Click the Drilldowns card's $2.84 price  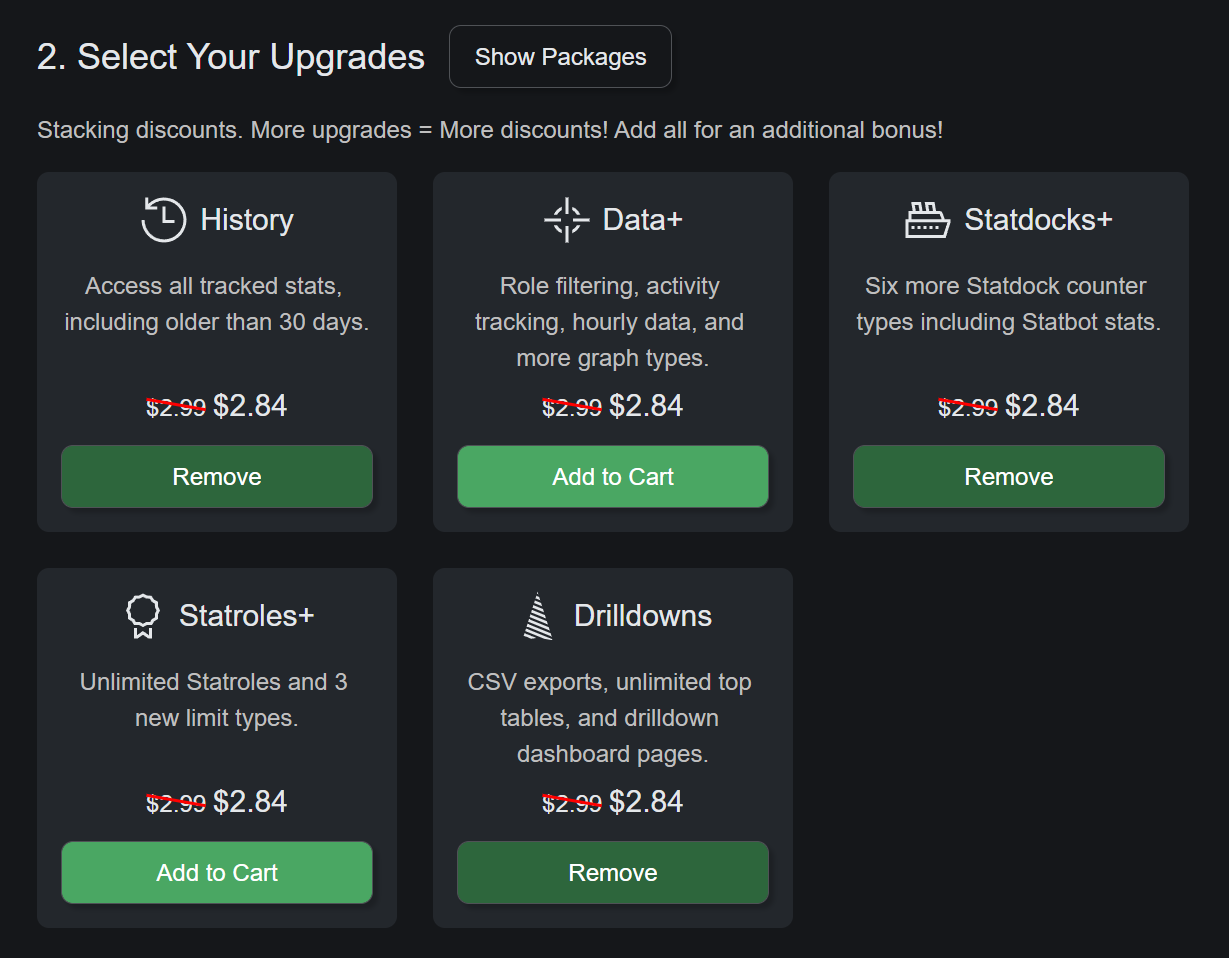pyautogui.click(x=646, y=802)
